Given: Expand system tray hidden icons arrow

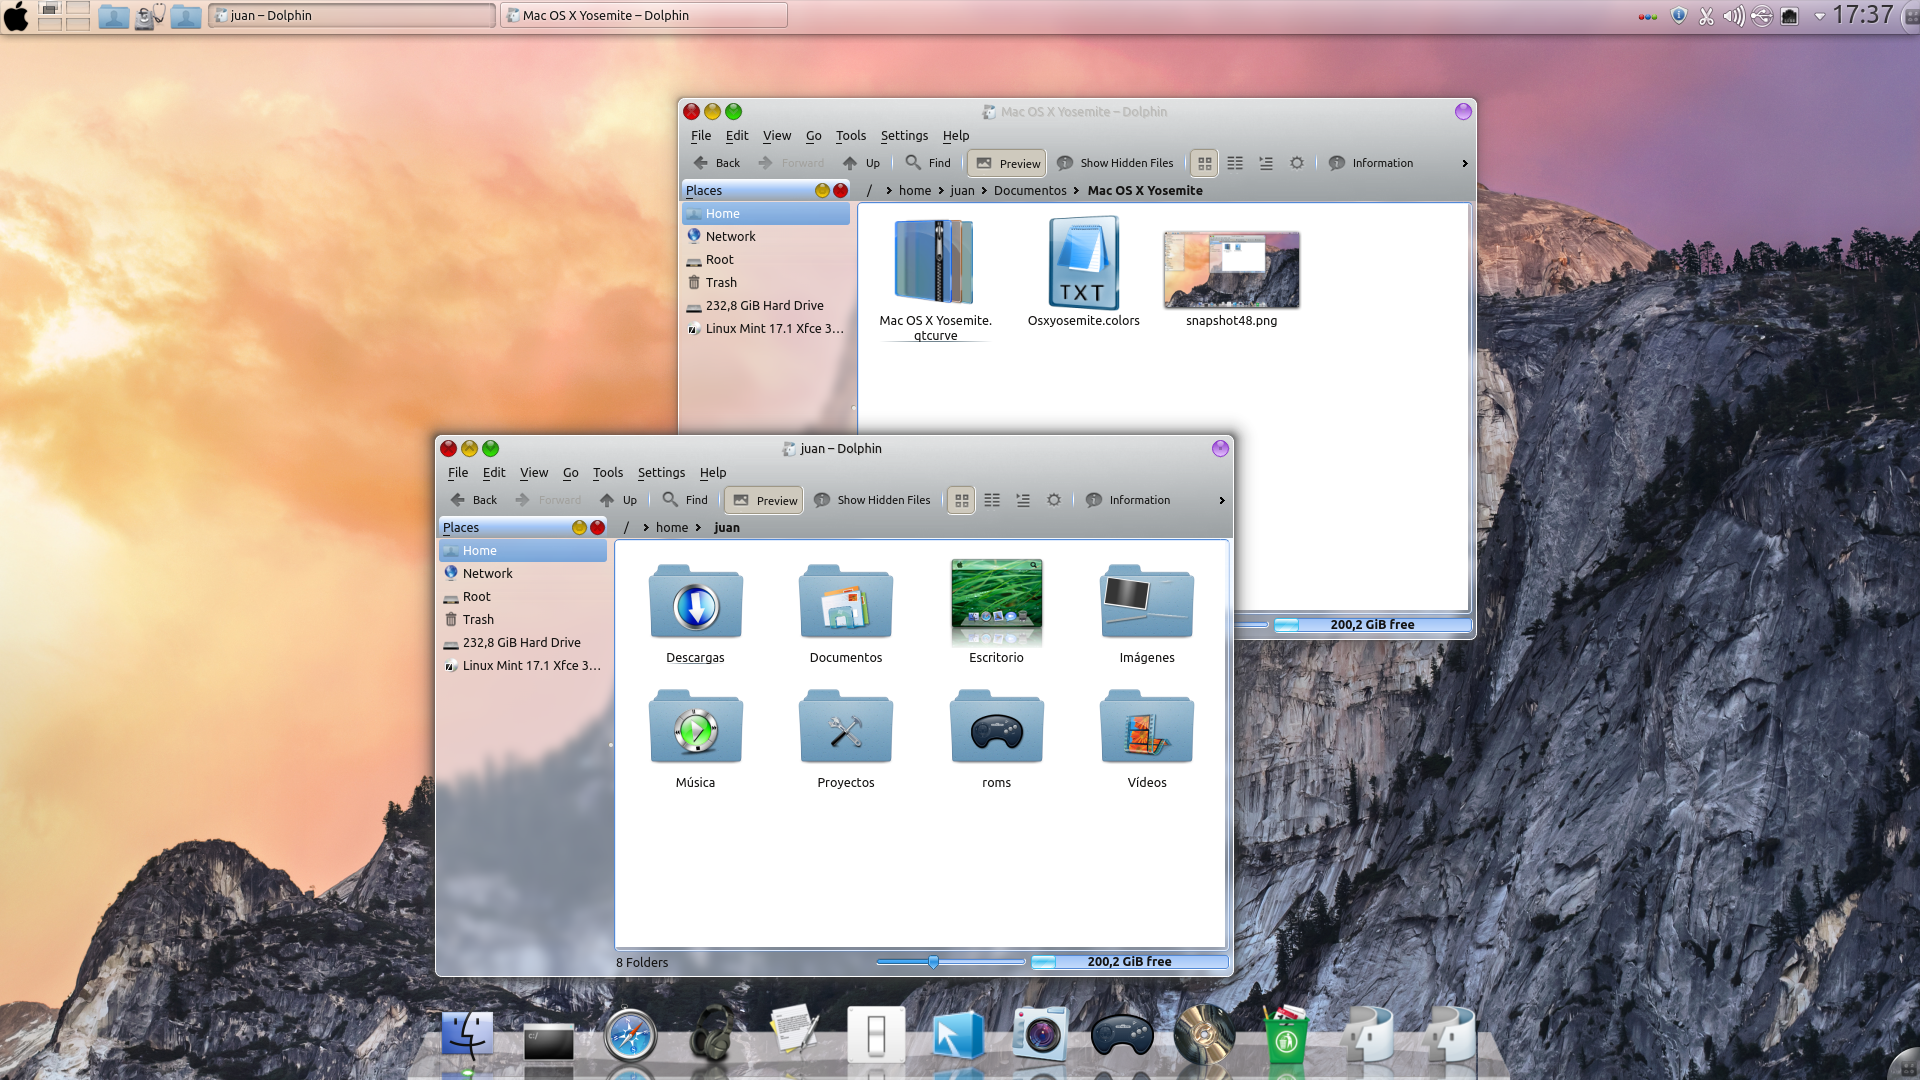Looking at the screenshot, I should 1820,16.
